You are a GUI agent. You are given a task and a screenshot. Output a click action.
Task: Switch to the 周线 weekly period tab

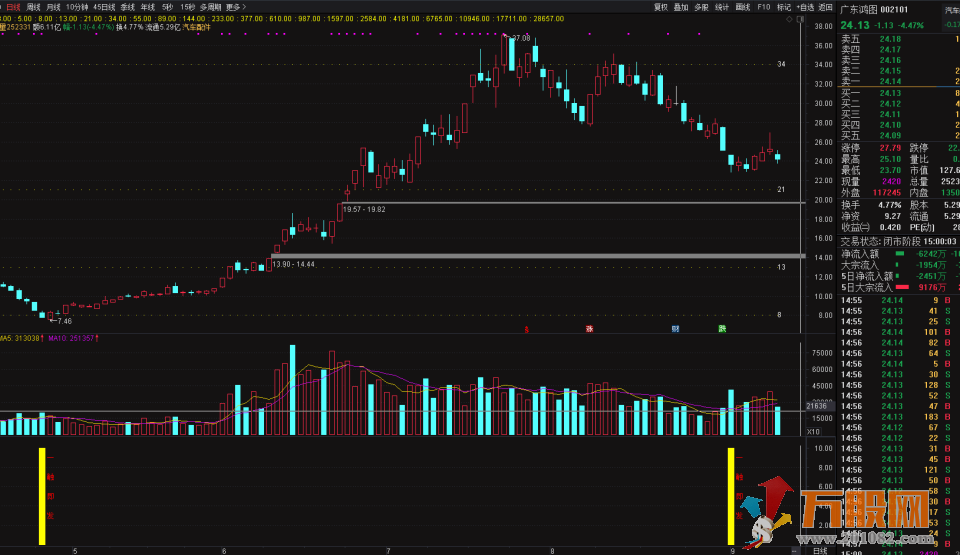point(33,7)
